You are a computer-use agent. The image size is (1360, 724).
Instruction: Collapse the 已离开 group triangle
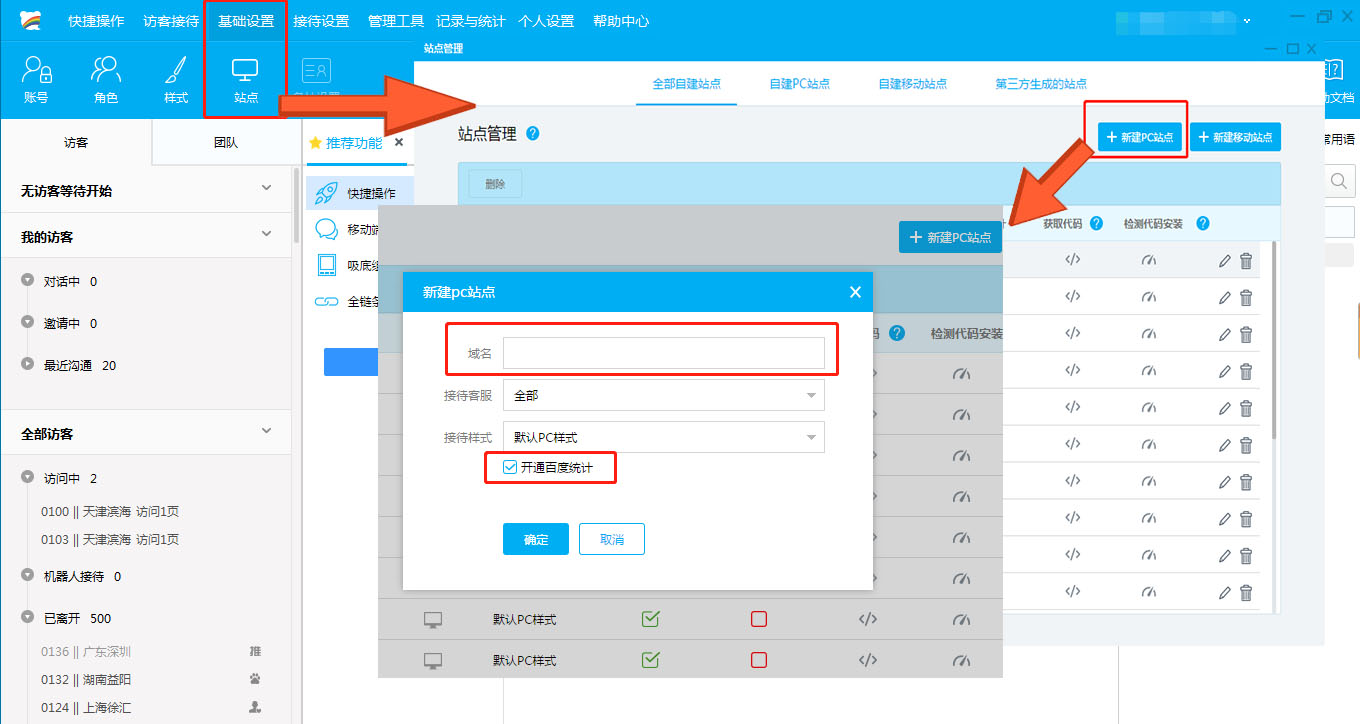pyautogui.click(x=28, y=618)
